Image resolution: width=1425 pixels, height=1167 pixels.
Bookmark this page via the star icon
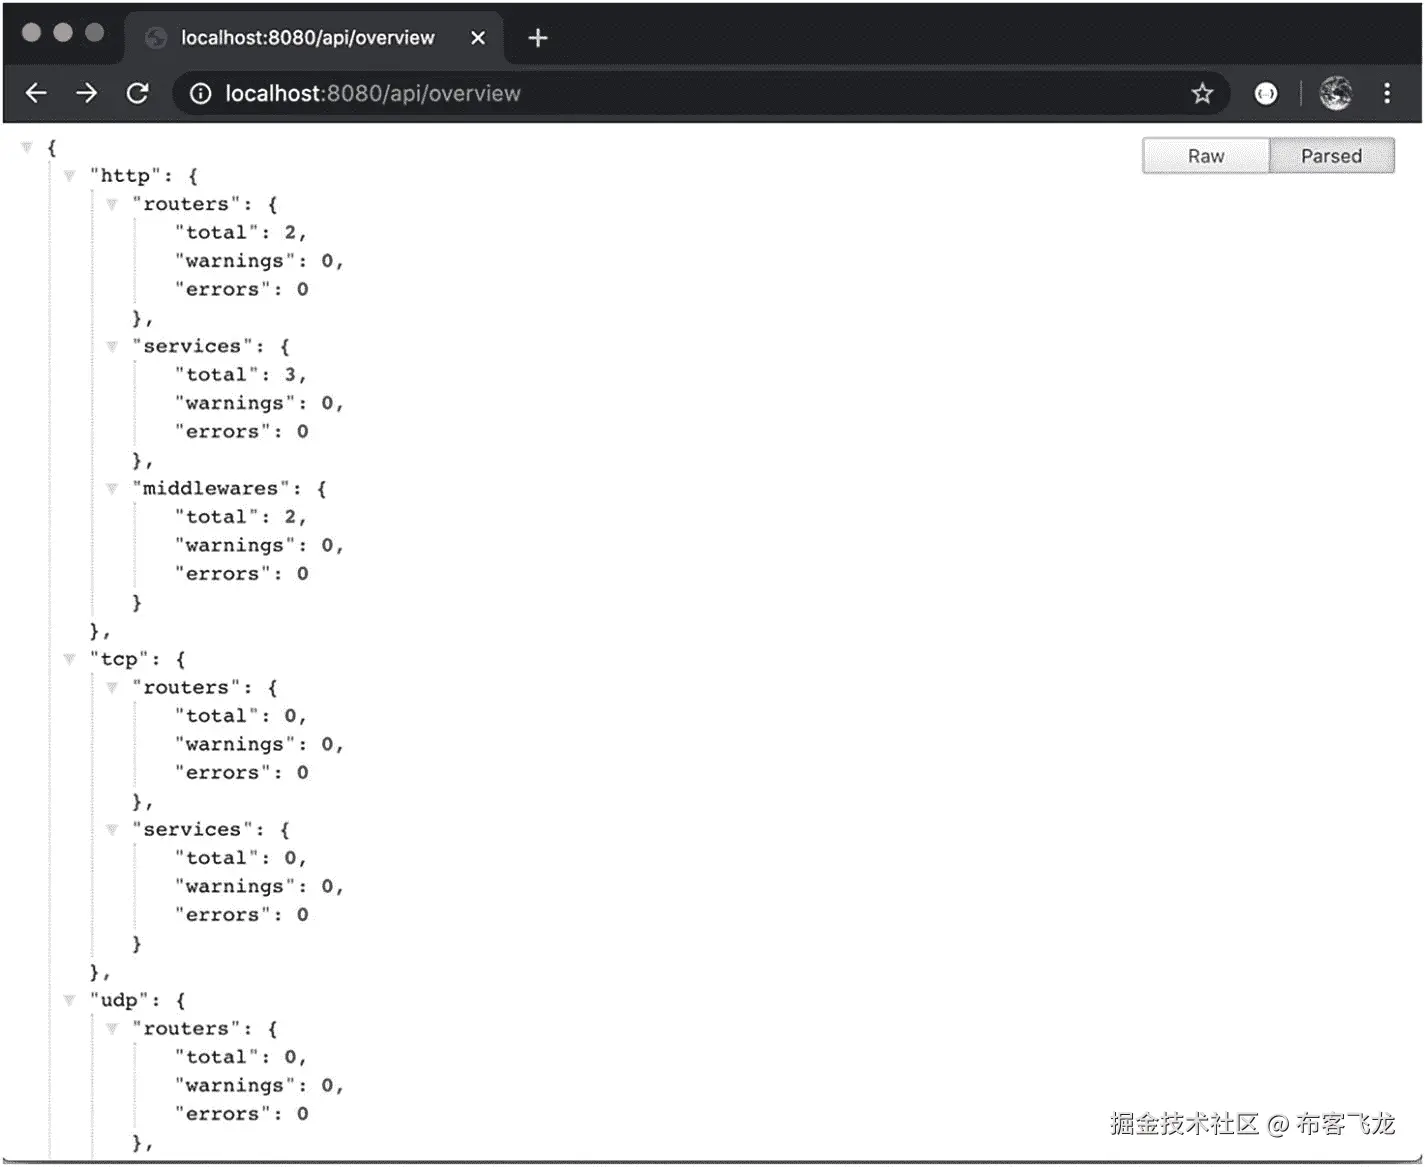pos(1203,93)
